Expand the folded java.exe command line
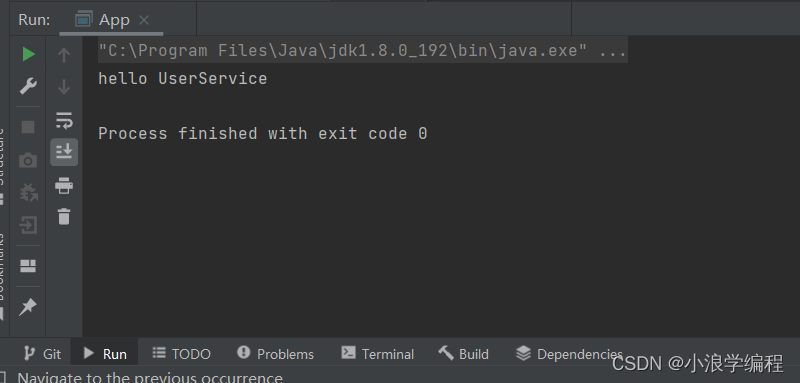The height and width of the screenshot is (383, 800). [613, 50]
